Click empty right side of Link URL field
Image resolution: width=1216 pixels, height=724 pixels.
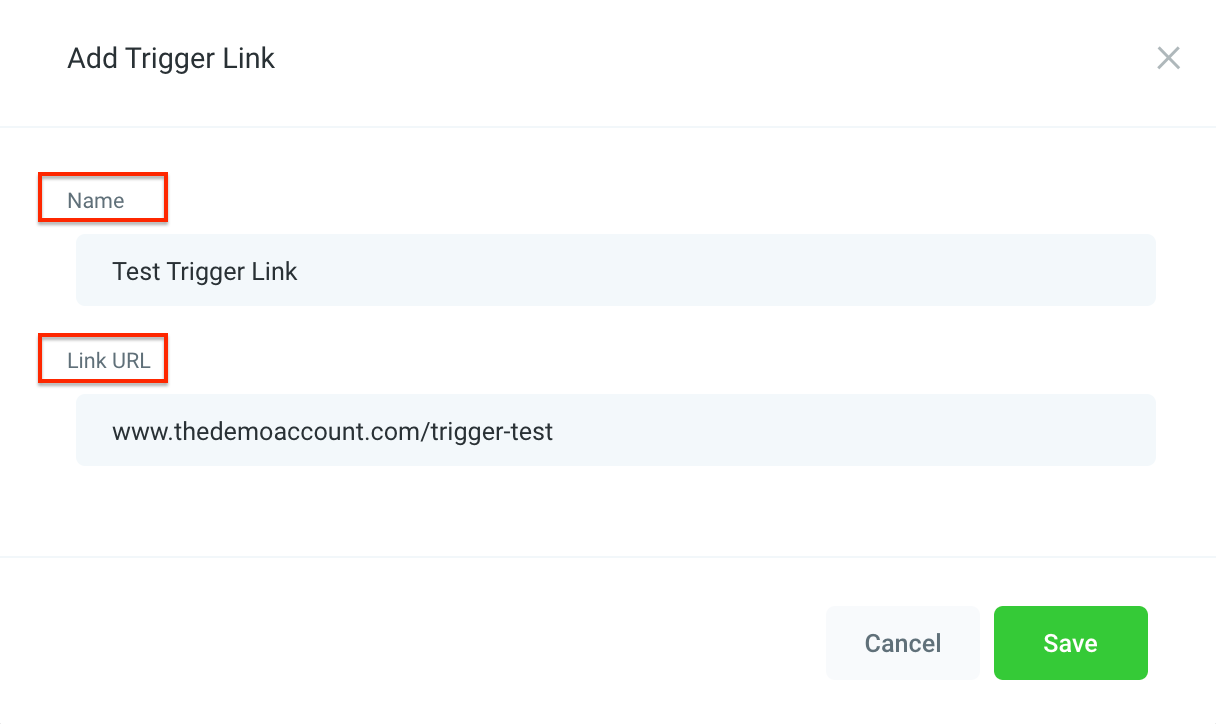(x=900, y=430)
